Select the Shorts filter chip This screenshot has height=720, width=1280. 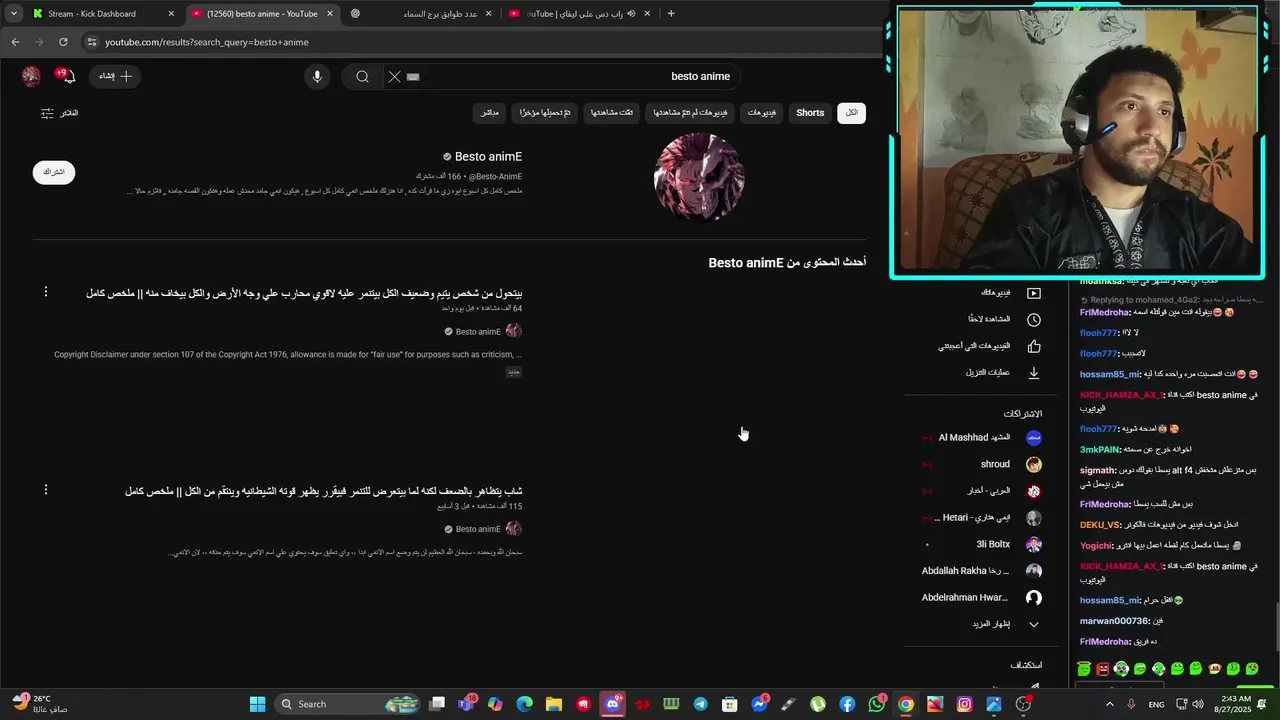810,113
